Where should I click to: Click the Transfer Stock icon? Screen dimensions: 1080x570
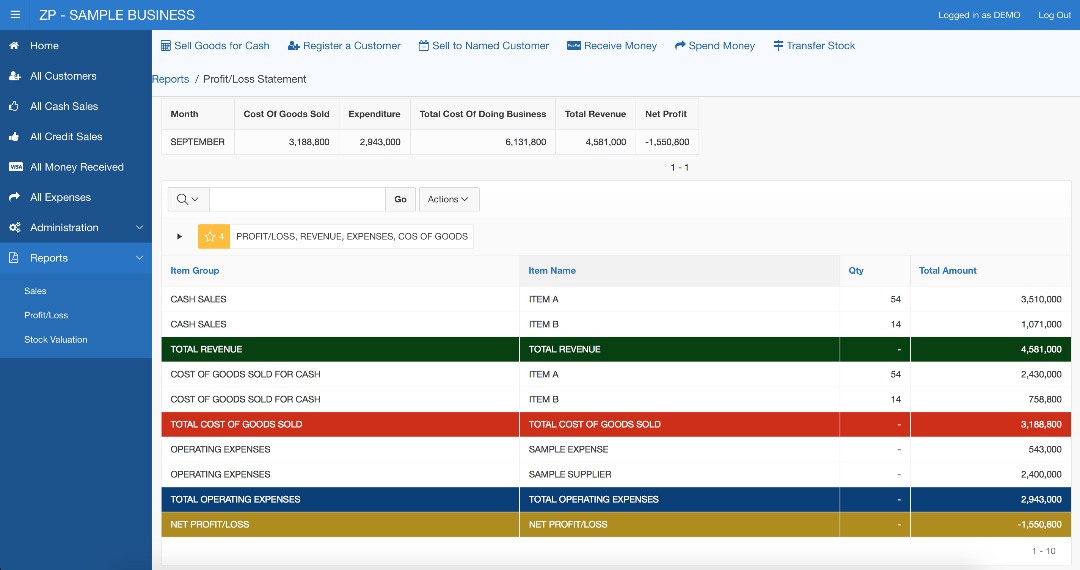pyautogui.click(x=778, y=46)
